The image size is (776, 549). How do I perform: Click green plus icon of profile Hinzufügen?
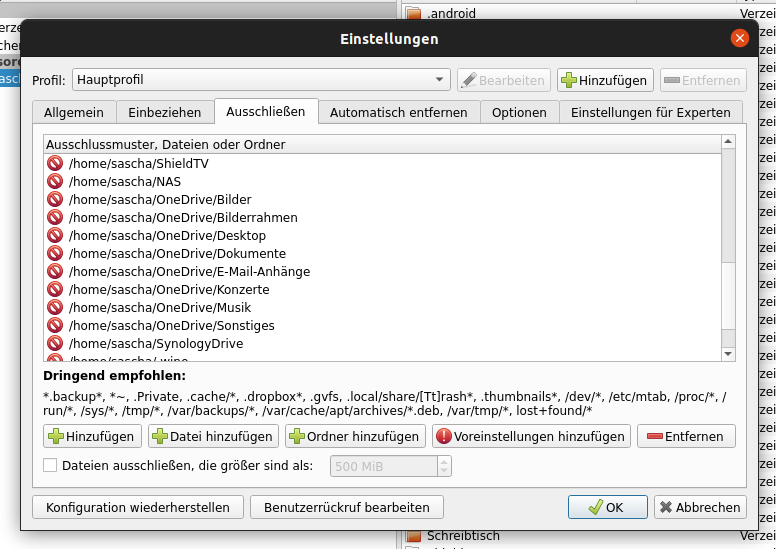click(569, 80)
